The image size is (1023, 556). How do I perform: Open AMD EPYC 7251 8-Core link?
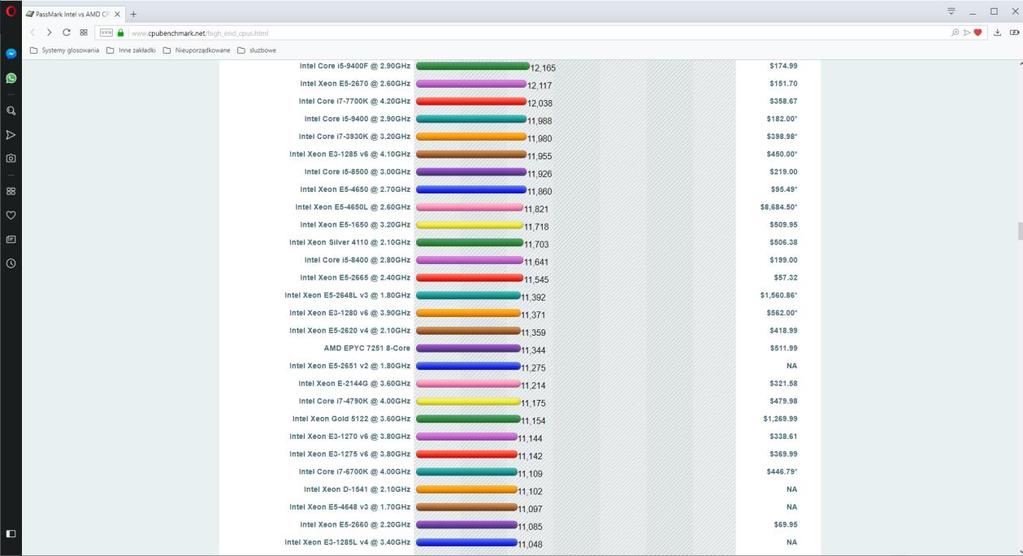[x=367, y=348]
